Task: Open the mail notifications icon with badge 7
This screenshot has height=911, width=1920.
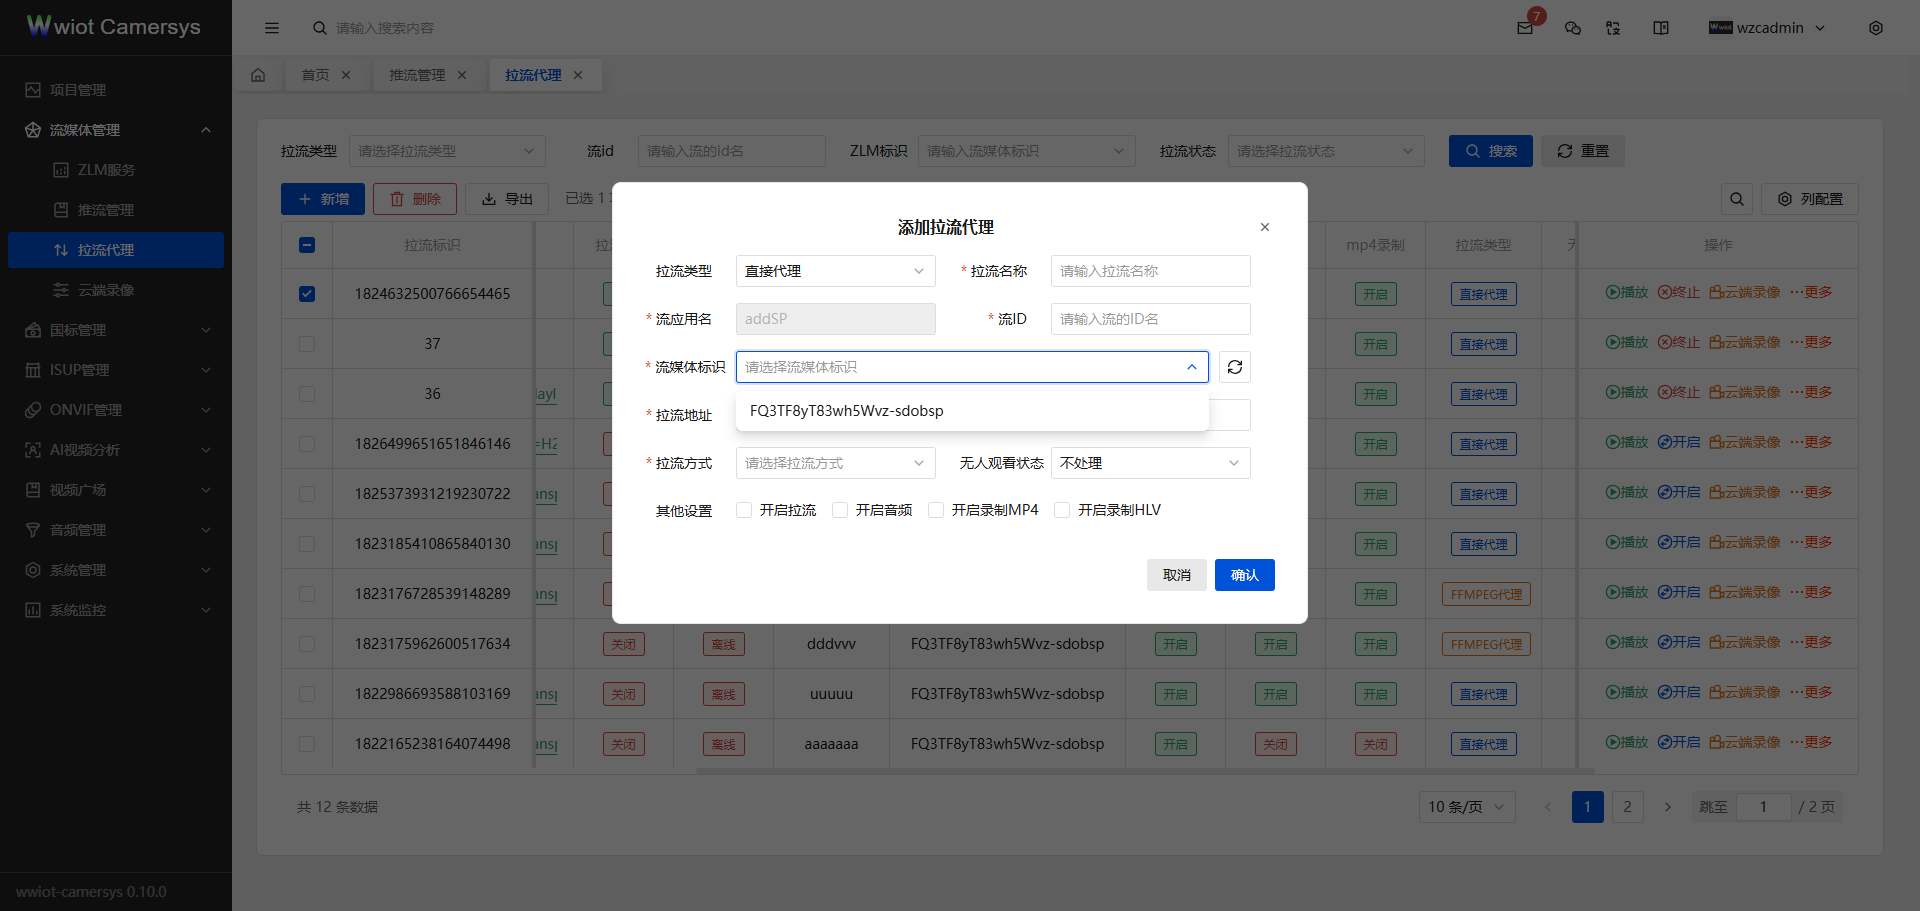Action: (x=1525, y=28)
